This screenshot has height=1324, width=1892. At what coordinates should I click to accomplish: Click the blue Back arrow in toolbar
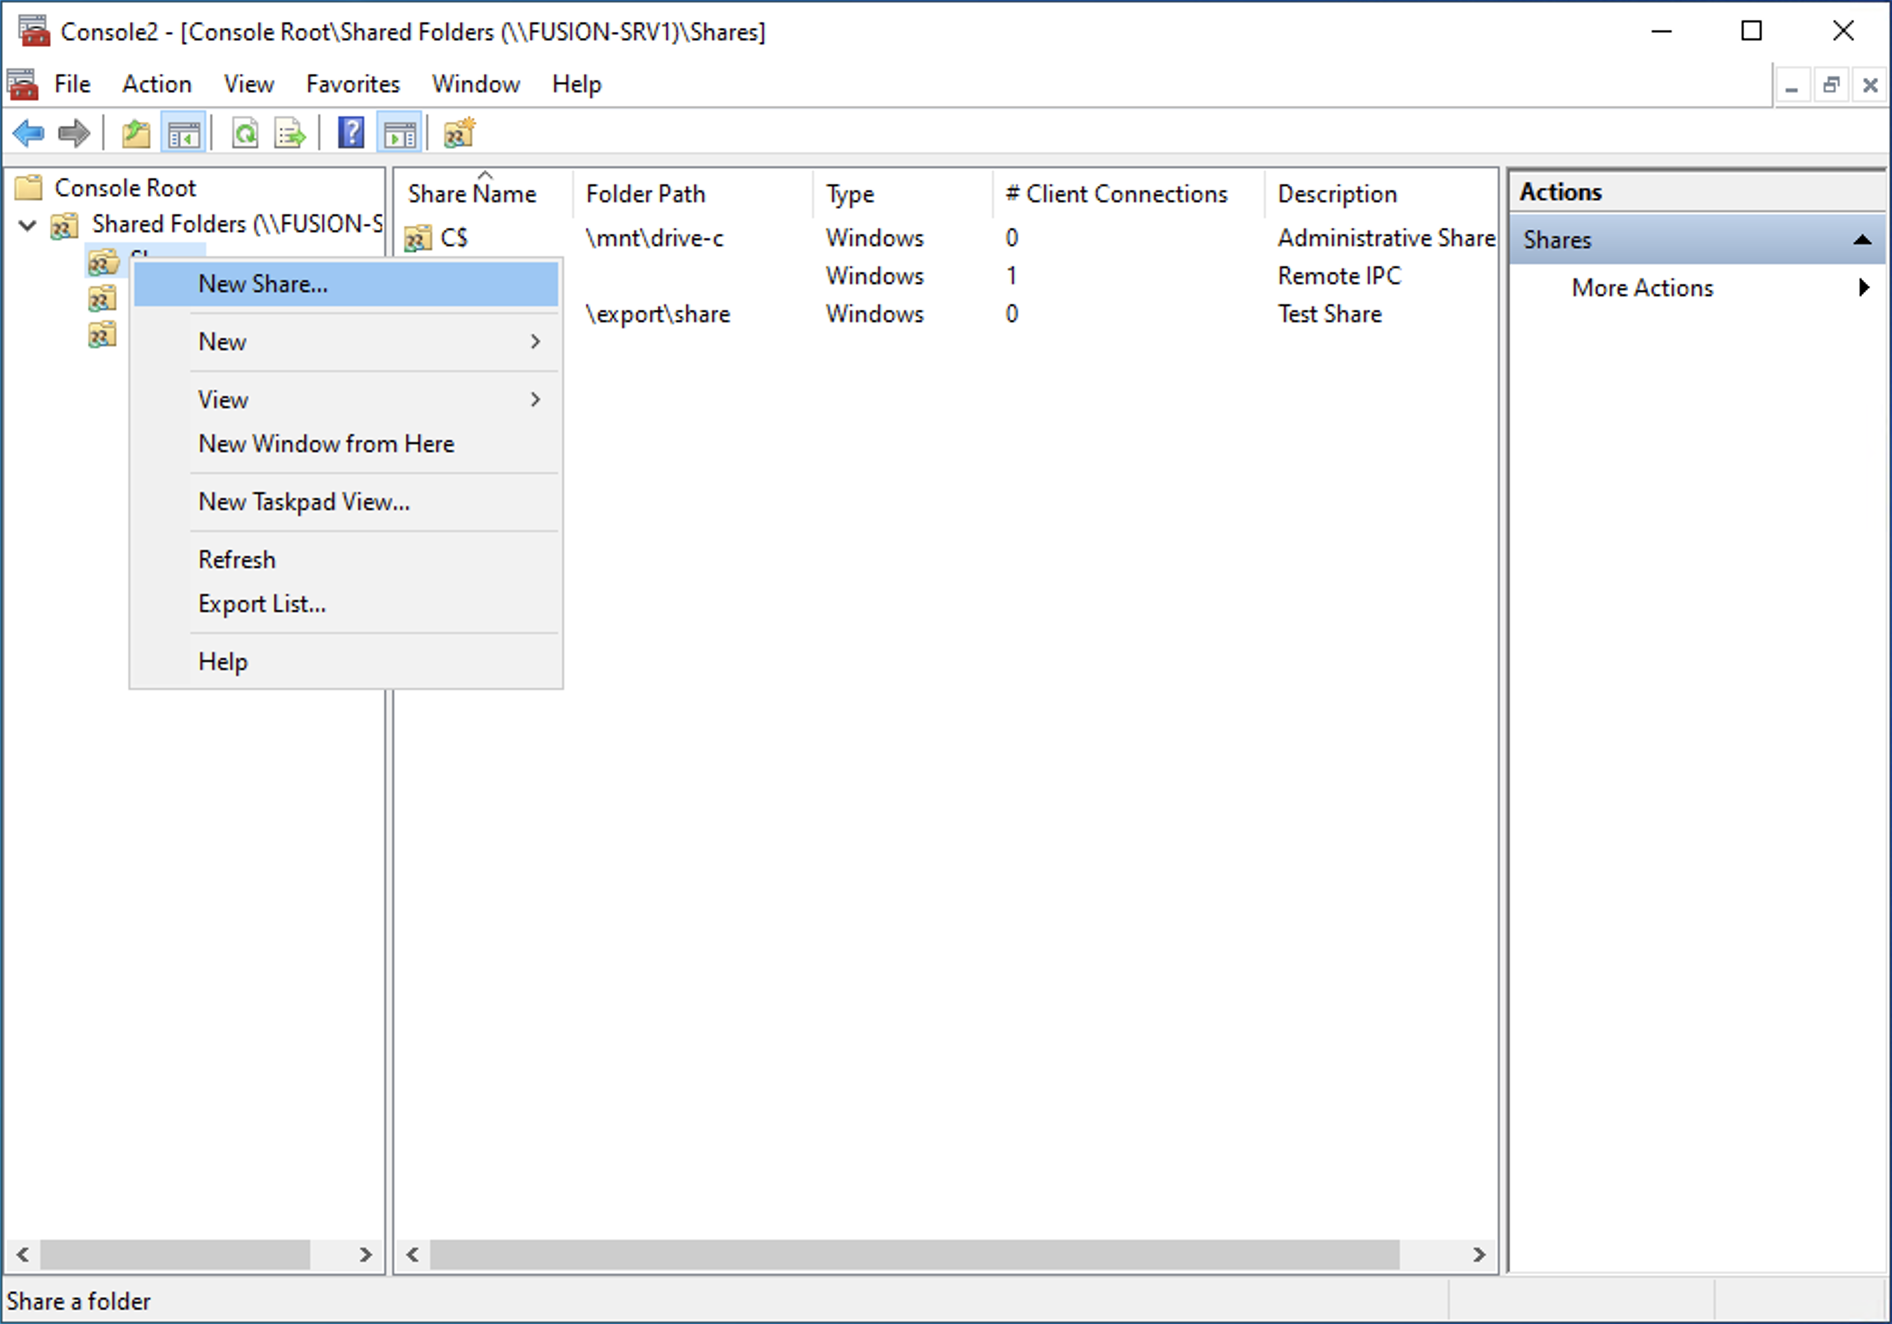click(x=28, y=133)
